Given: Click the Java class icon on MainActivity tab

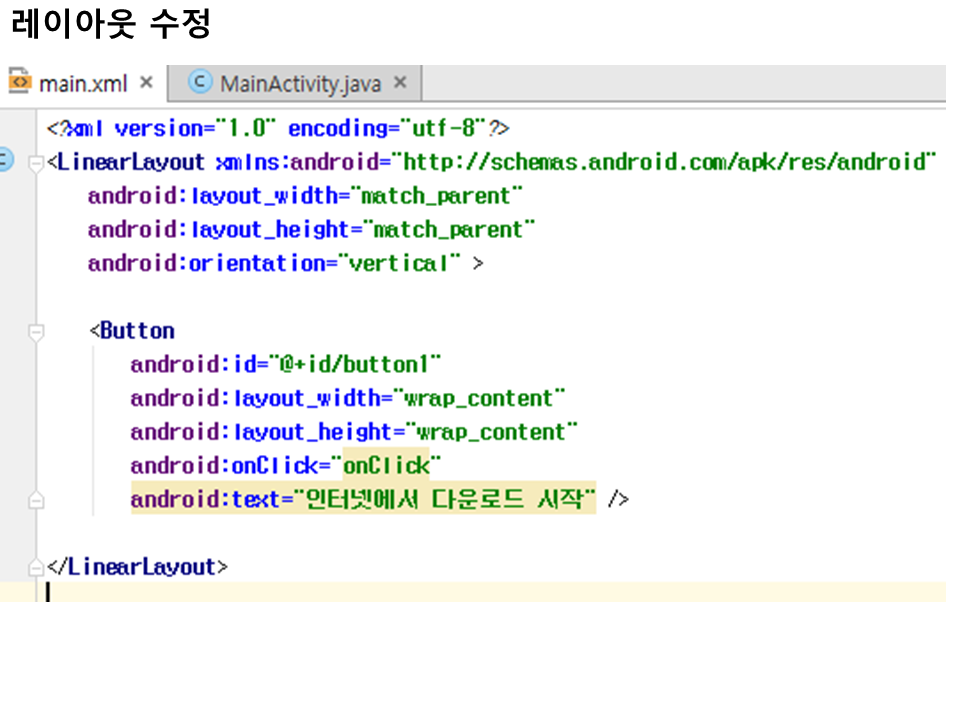Looking at the screenshot, I should [x=200, y=83].
